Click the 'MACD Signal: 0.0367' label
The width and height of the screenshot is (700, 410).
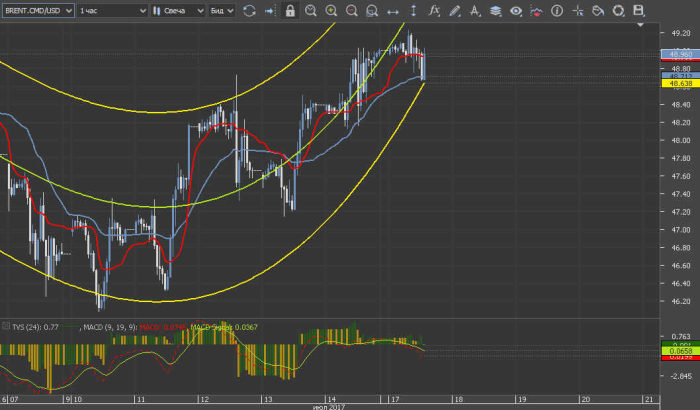point(224,327)
